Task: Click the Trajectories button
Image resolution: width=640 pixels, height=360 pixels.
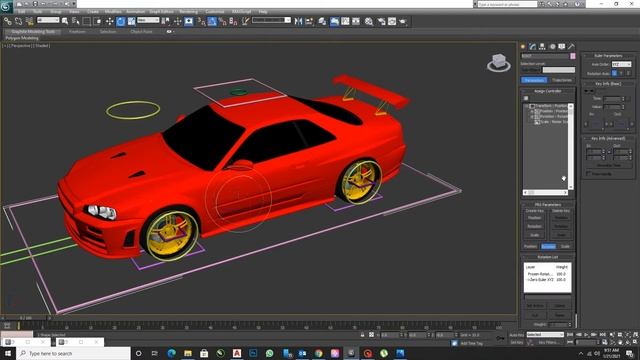Action: (x=562, y=80)
